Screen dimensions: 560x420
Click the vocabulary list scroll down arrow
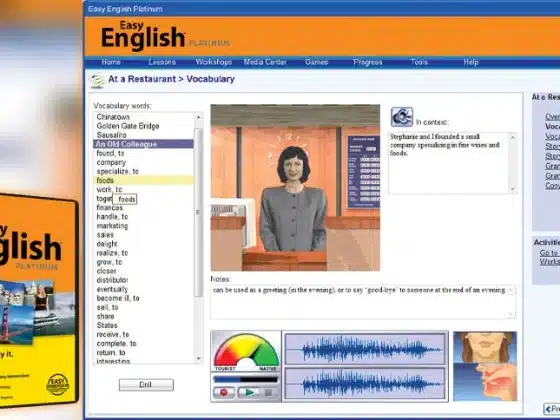click(x=199, y=358)
